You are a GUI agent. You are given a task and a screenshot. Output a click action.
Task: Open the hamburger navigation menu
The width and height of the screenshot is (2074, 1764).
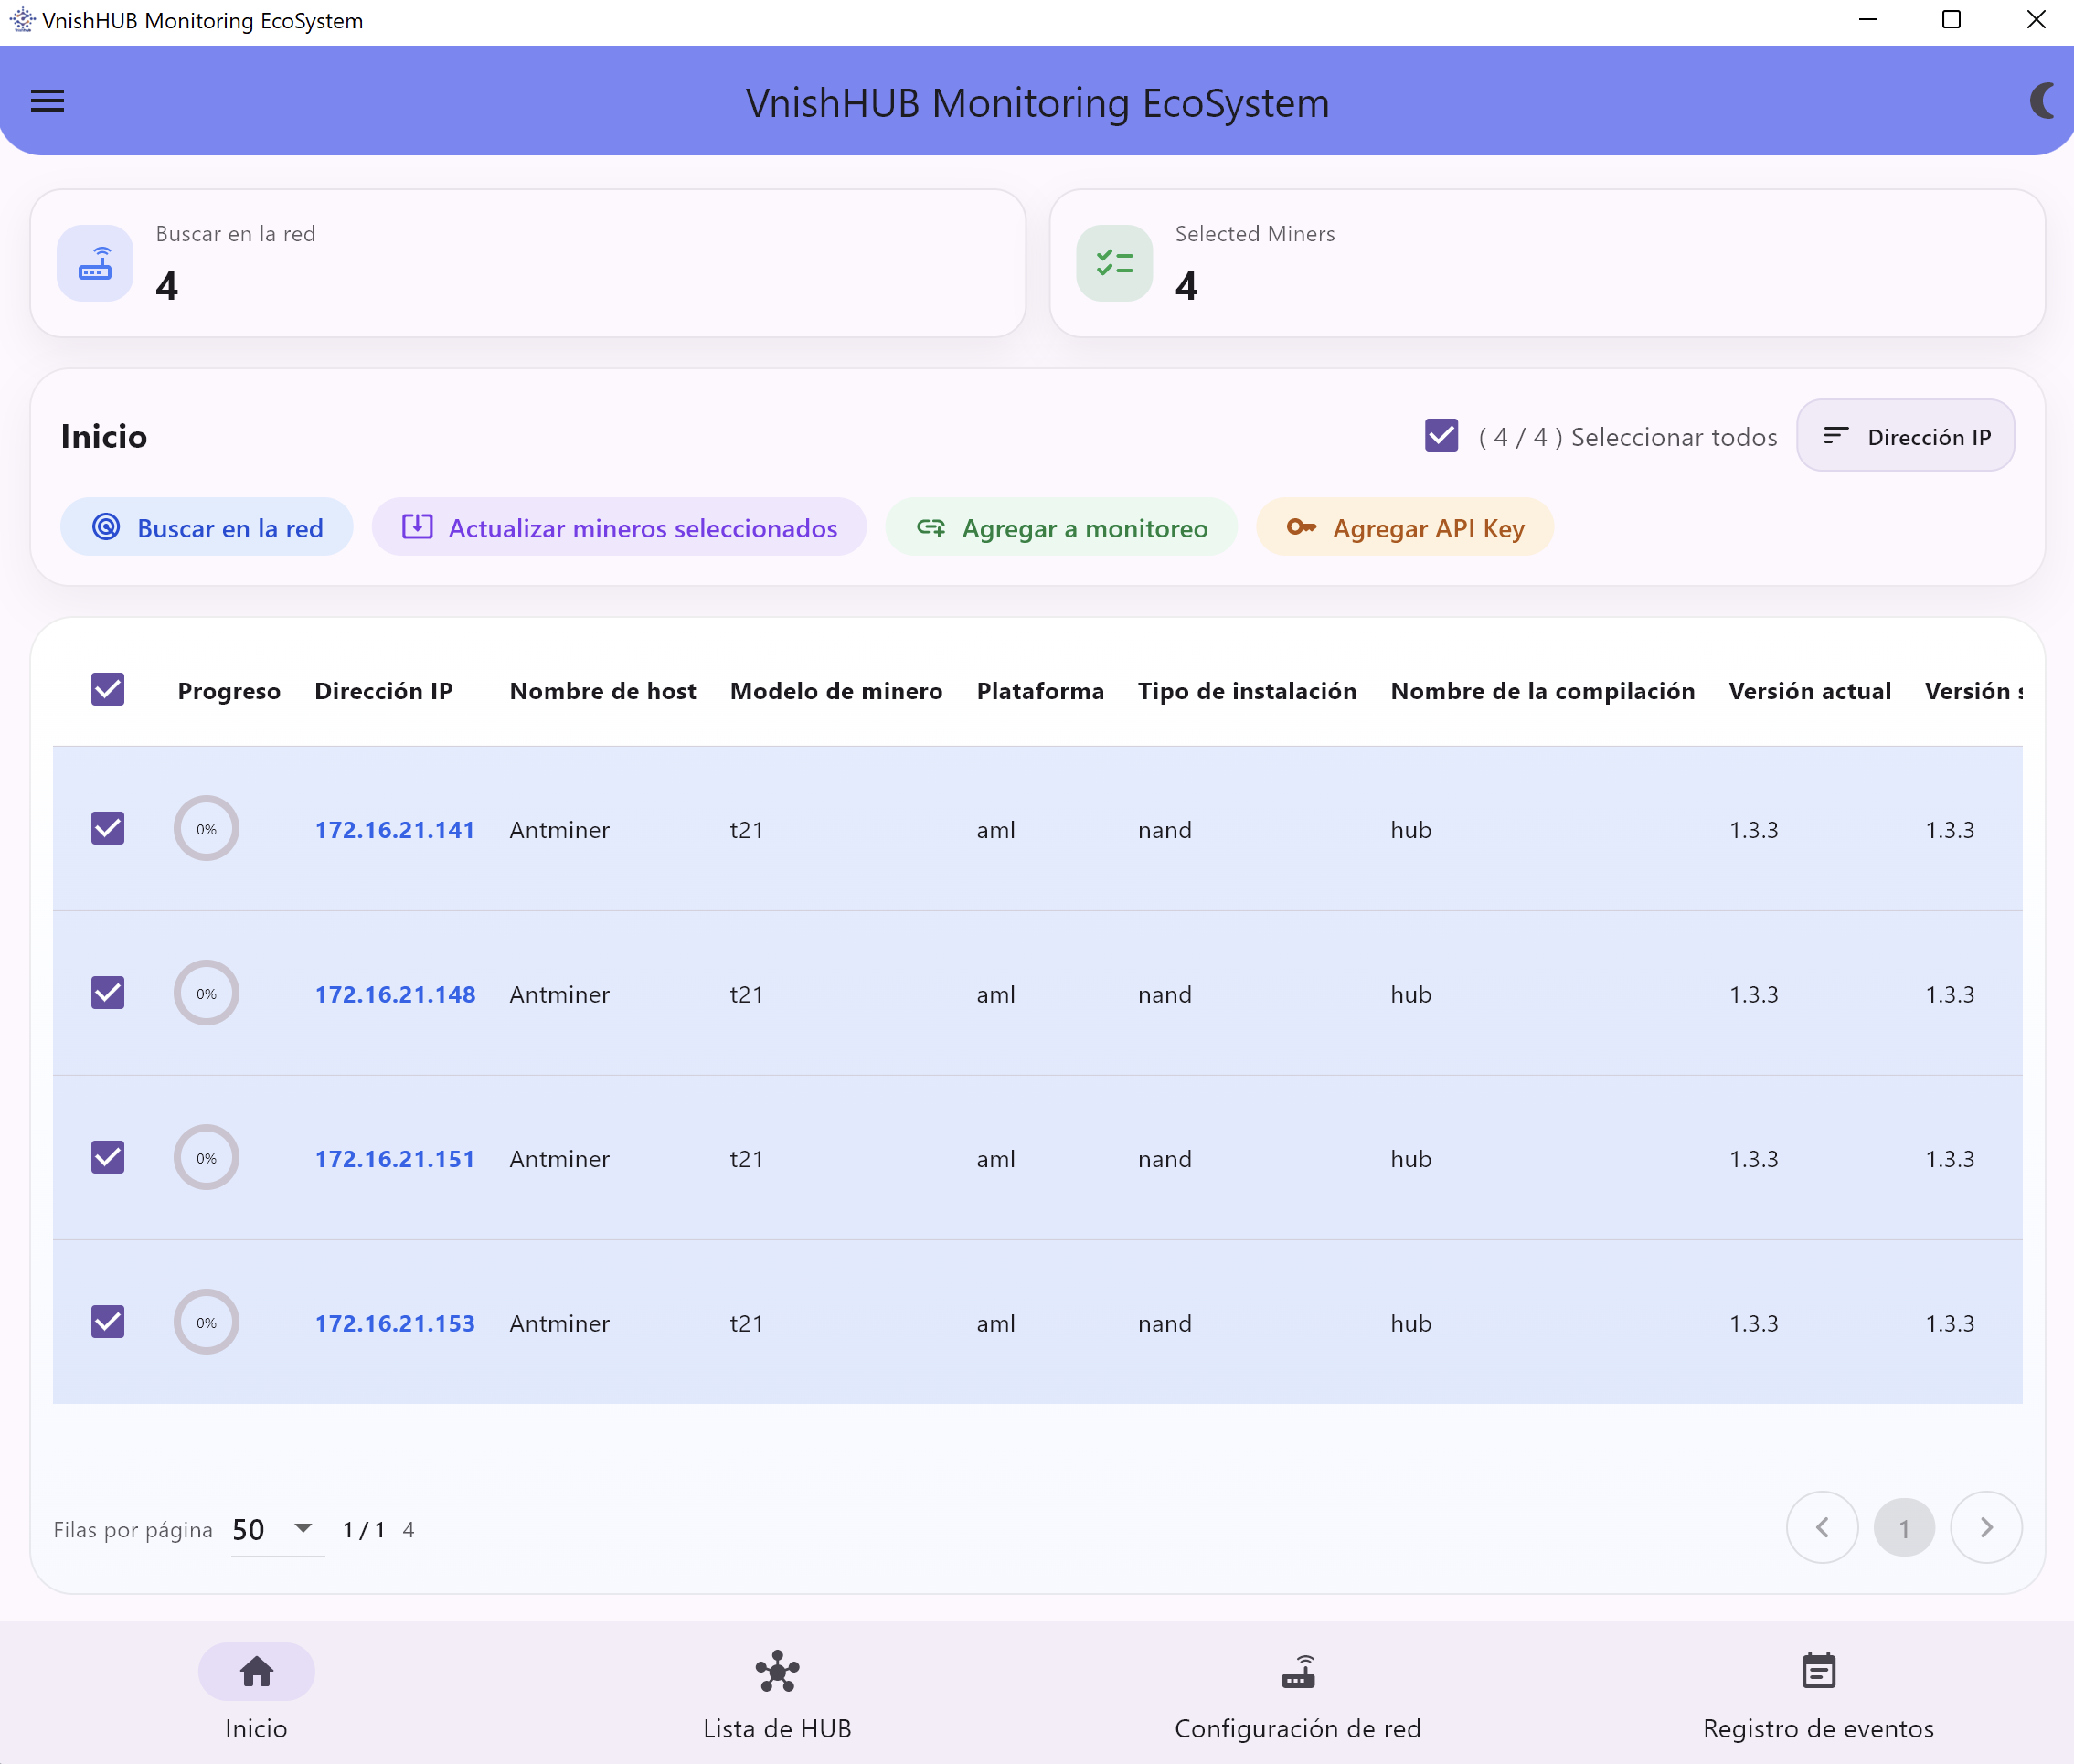click(x=47, y=101)
